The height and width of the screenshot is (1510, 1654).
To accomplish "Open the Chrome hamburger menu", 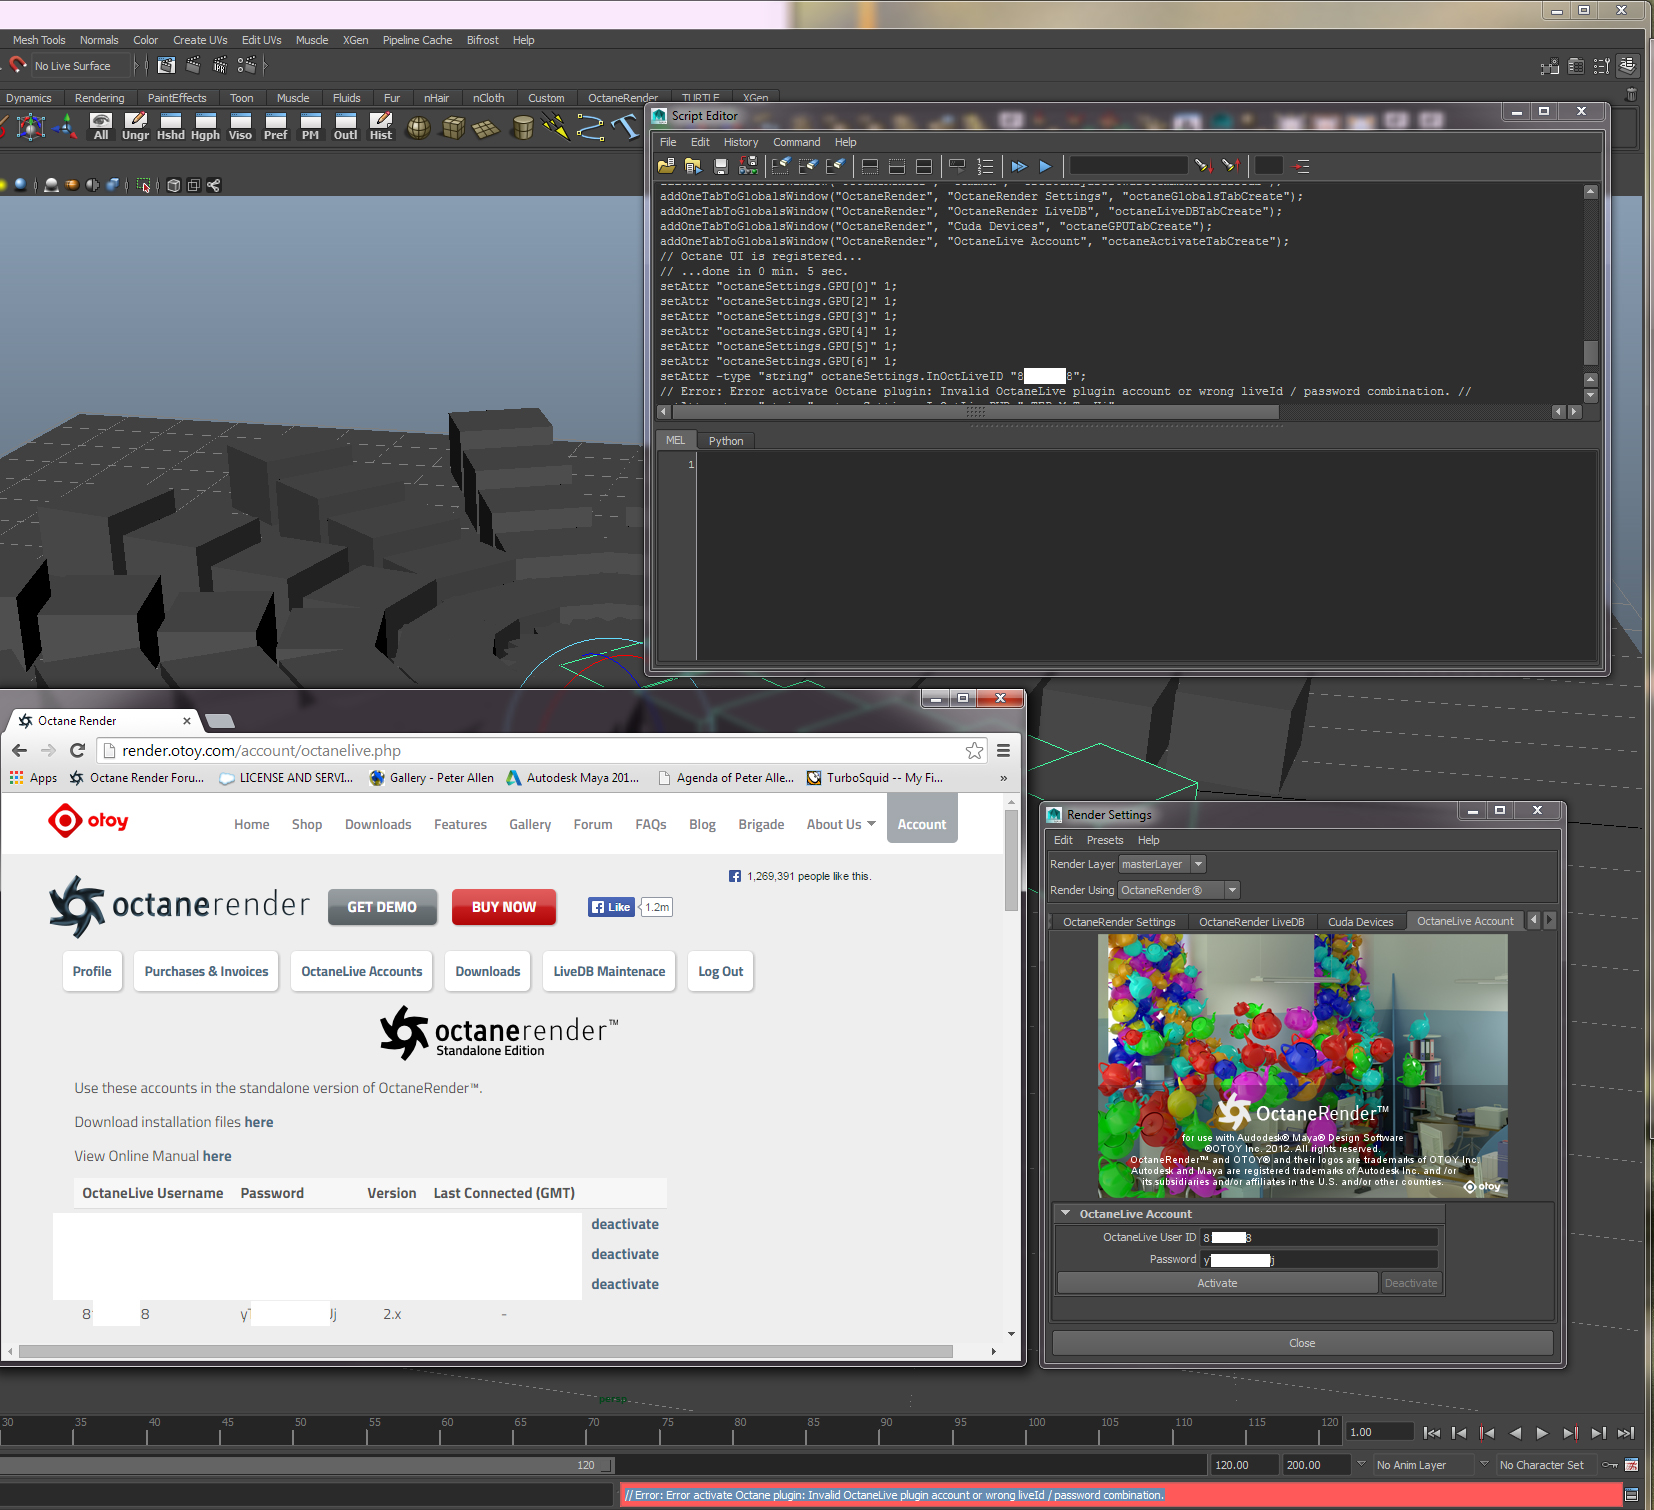I will pos(1003,751).
